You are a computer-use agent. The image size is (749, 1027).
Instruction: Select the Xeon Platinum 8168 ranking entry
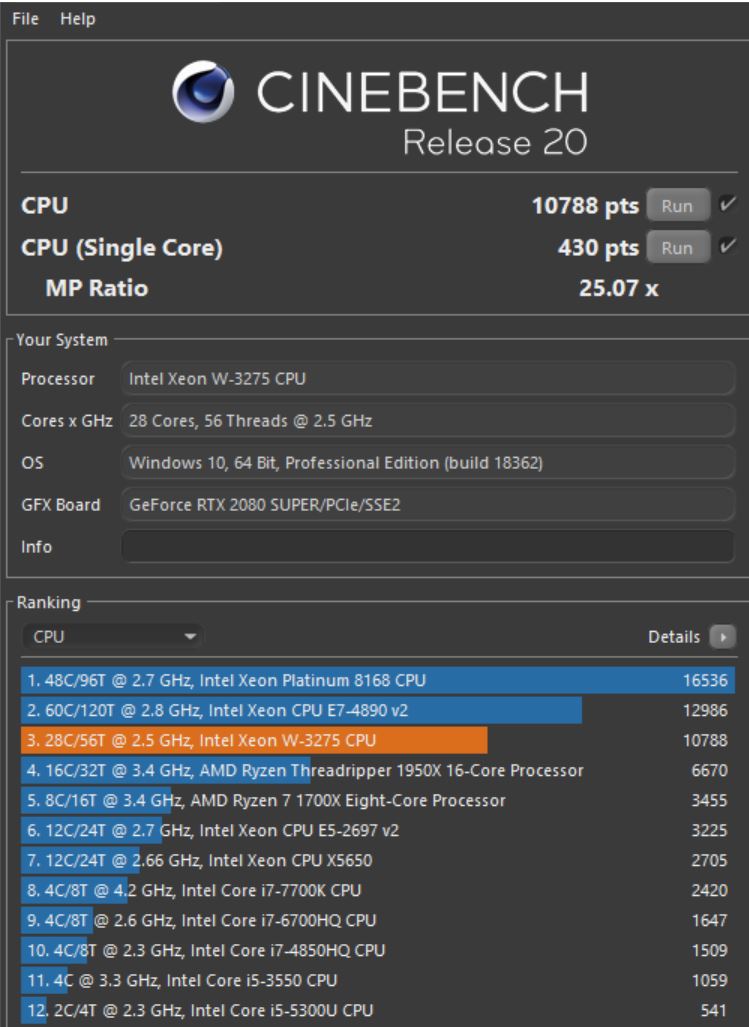[377, 681]
